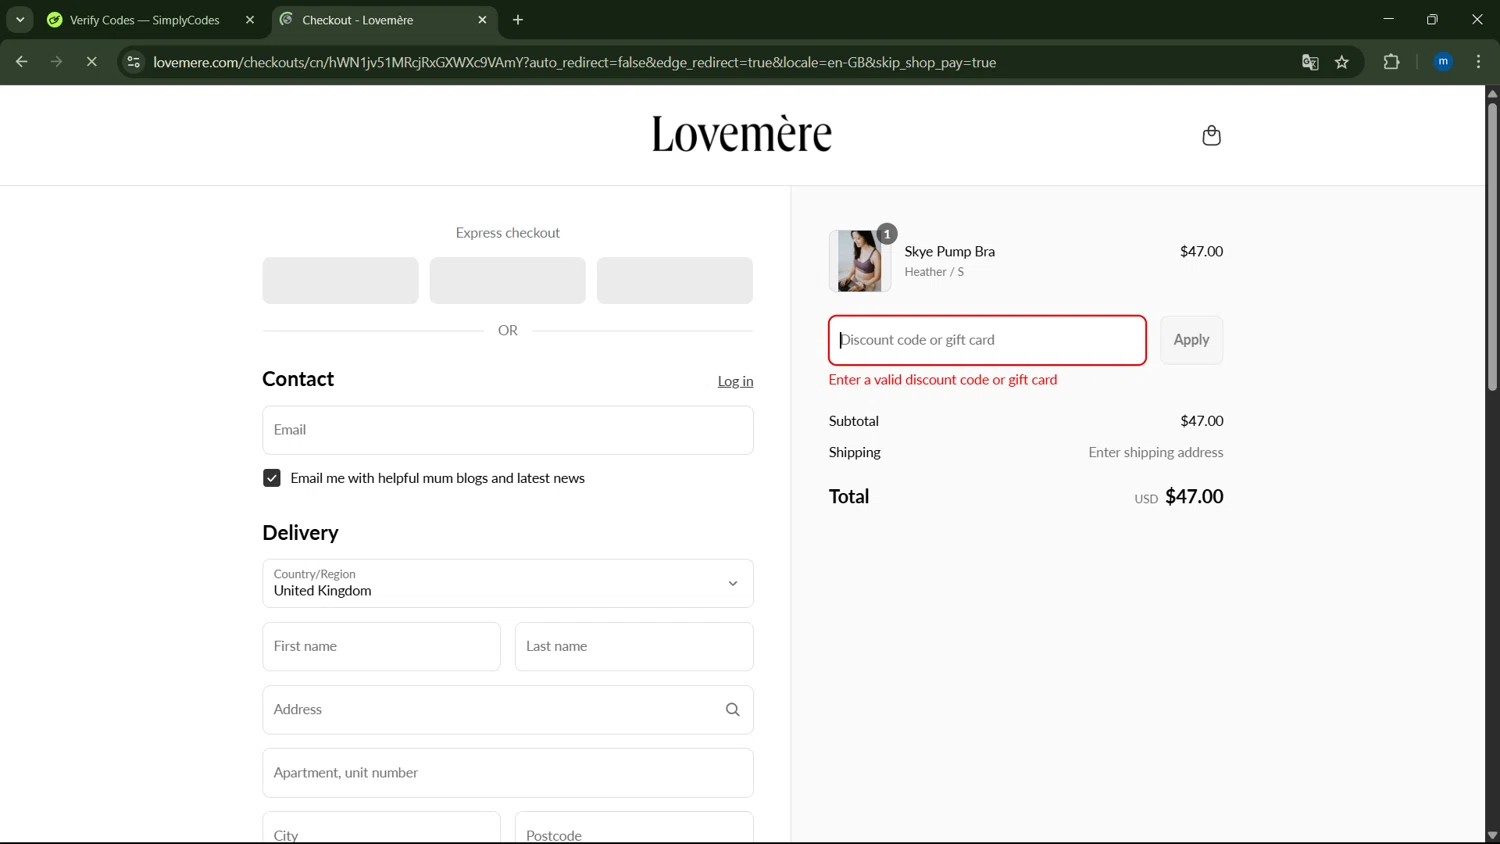Click the Skye Pump Bra product name

point(949,251)
